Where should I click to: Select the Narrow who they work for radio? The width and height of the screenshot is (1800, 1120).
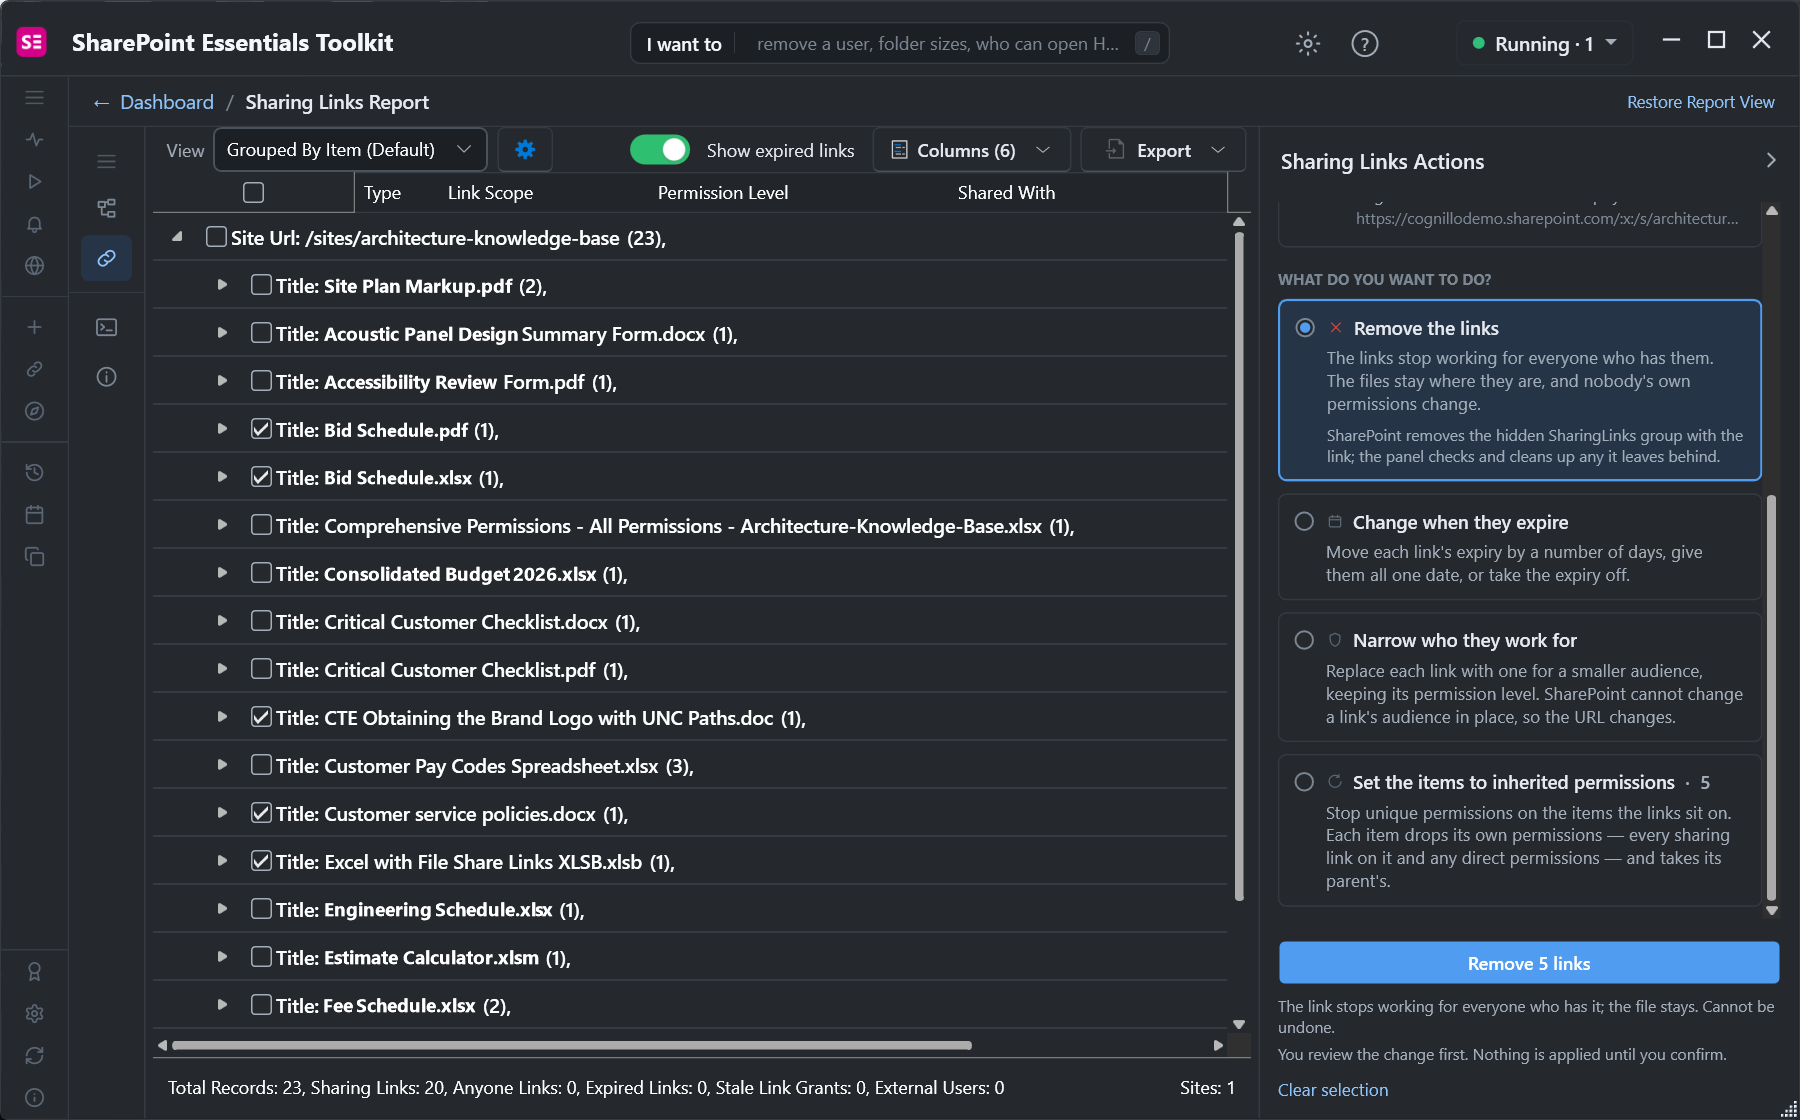tap(1304, 640)
